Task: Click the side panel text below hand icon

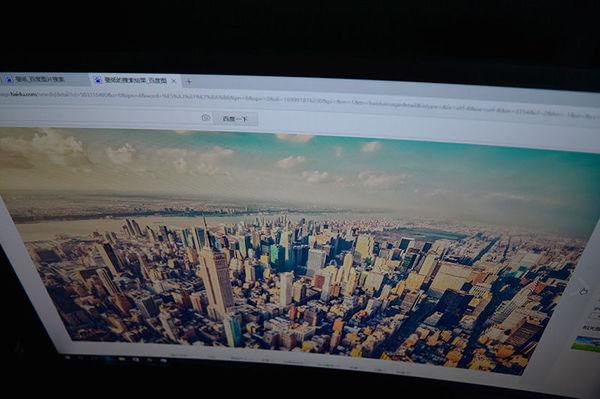Action: [596, 308]
